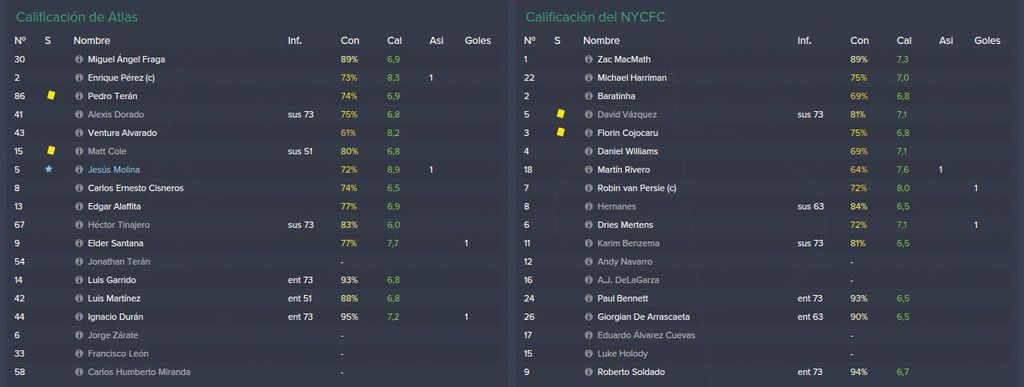
Task: Sort NYCFC table by Nombre header
Action: [601, 40]
